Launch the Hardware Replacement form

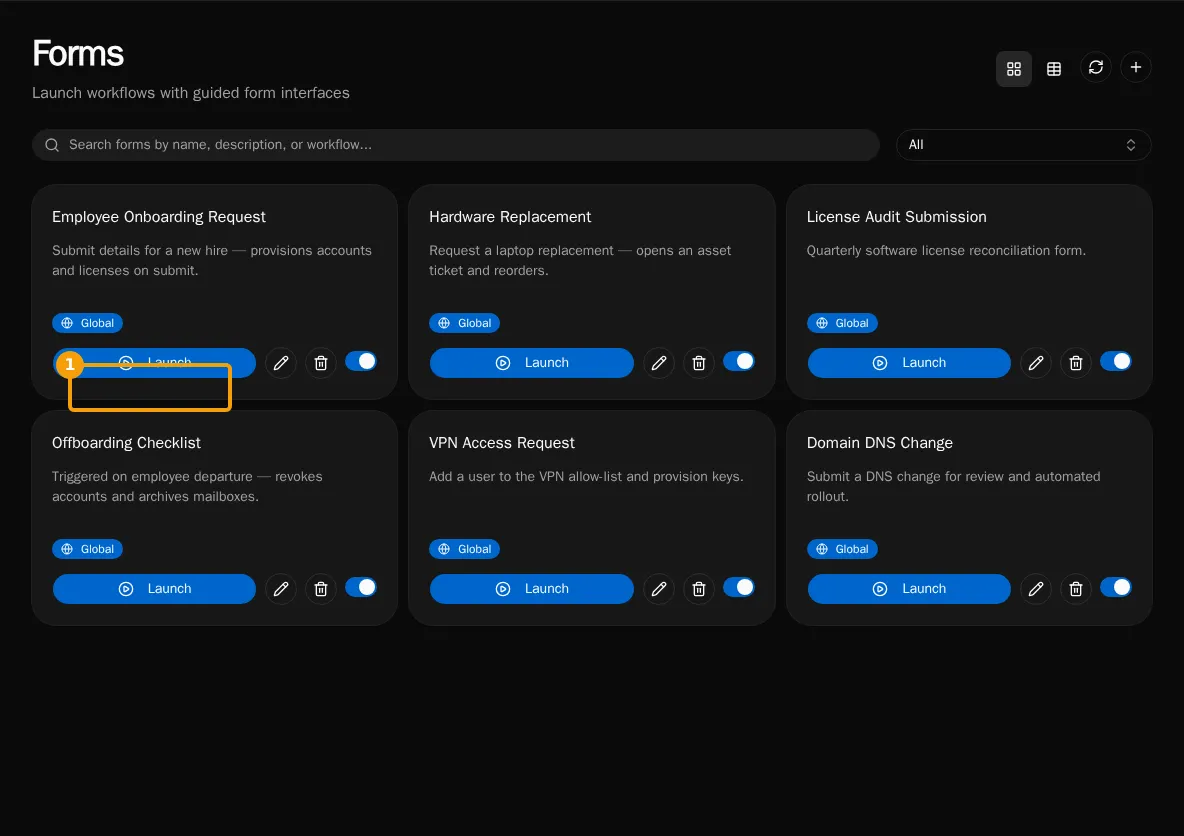pos(532,362)
